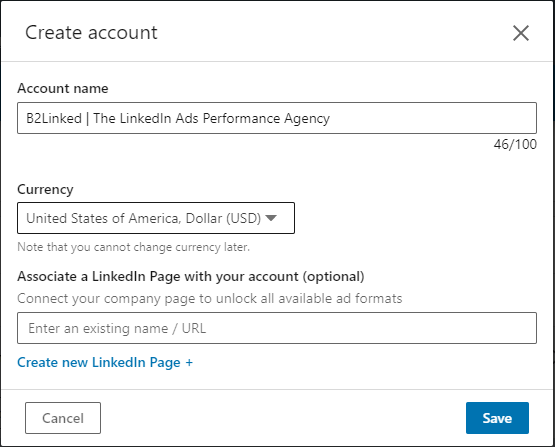Click the 'Note that you cannot change currency later' text
This screenshot has width=555, height=447.
tap(133, 247)
